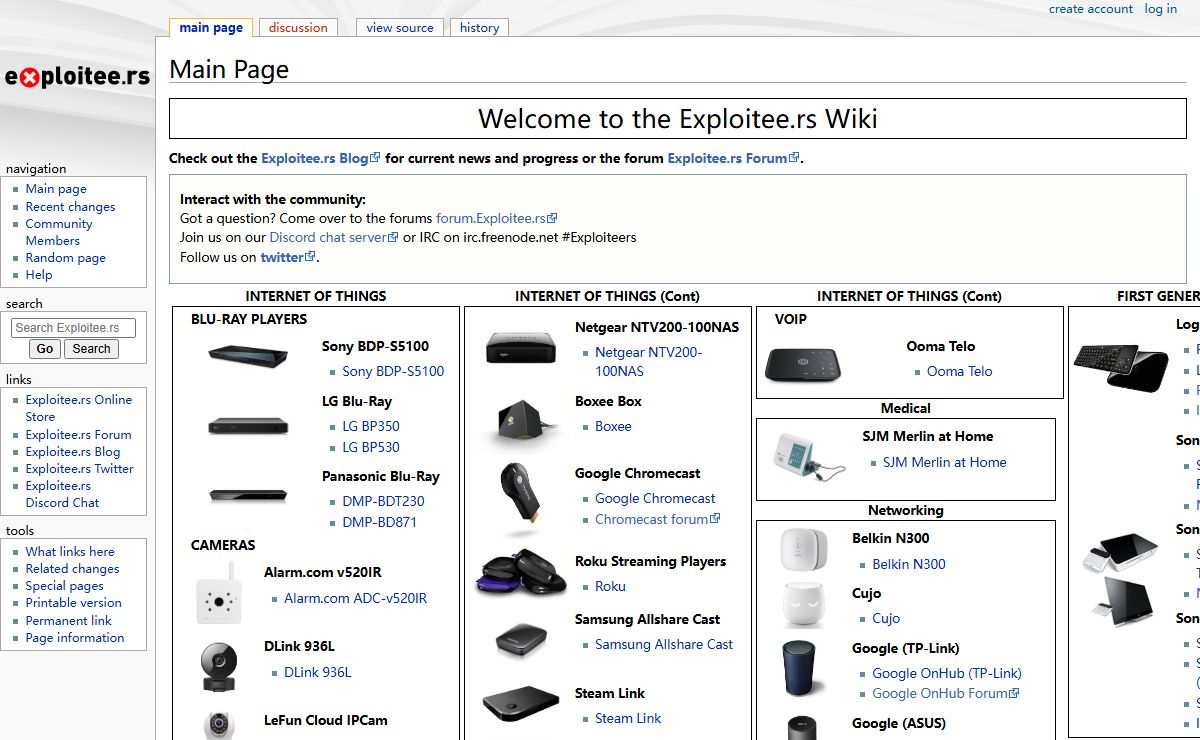This screenshot has height=740, width=1200.
Task: Open the Help link in navigation
Action: click(39, 275)
